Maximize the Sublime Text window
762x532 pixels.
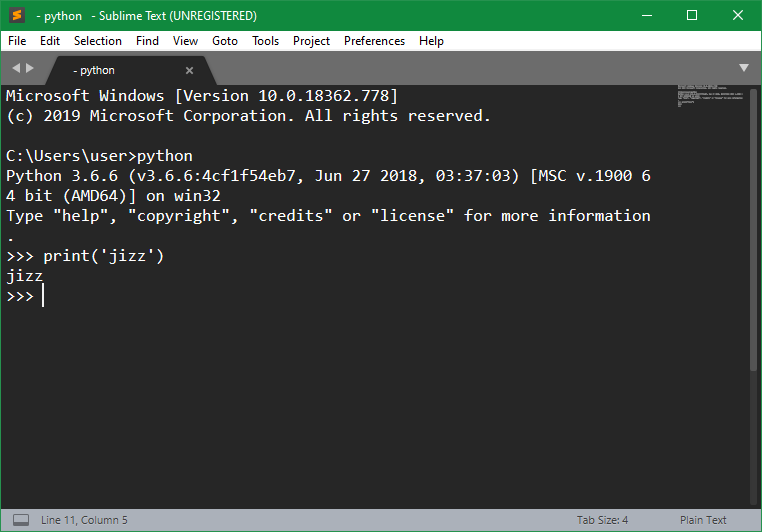[x=692, y=16]
